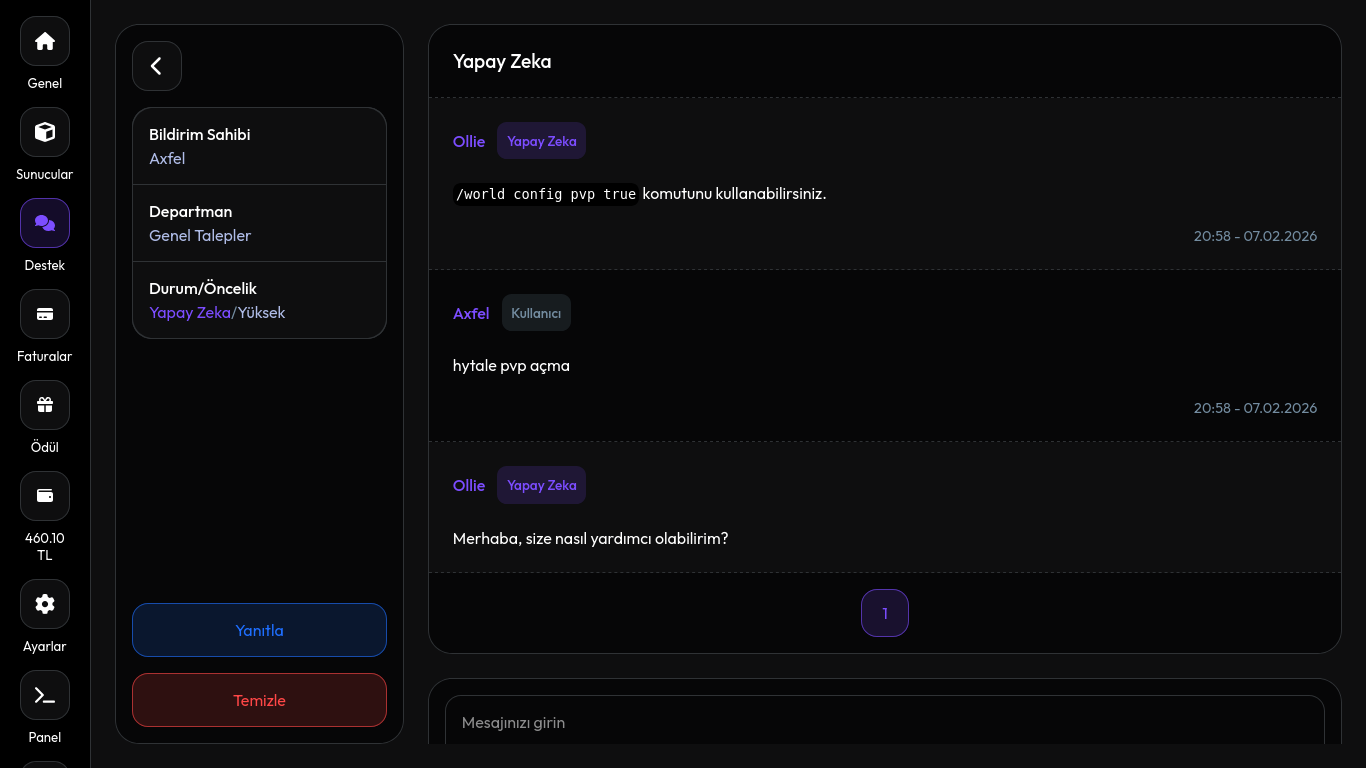Open Ayarlar gear icon
The height and width of the screenshot is (768, 1366).
click(x=45, y=604)
